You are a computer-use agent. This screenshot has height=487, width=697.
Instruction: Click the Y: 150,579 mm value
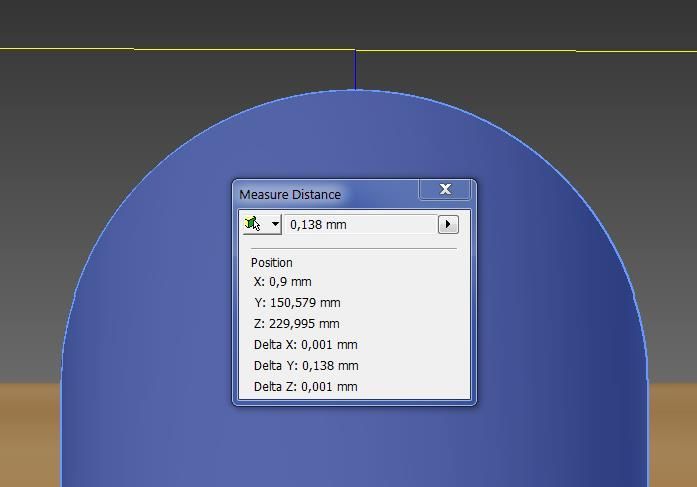(298, 302)
